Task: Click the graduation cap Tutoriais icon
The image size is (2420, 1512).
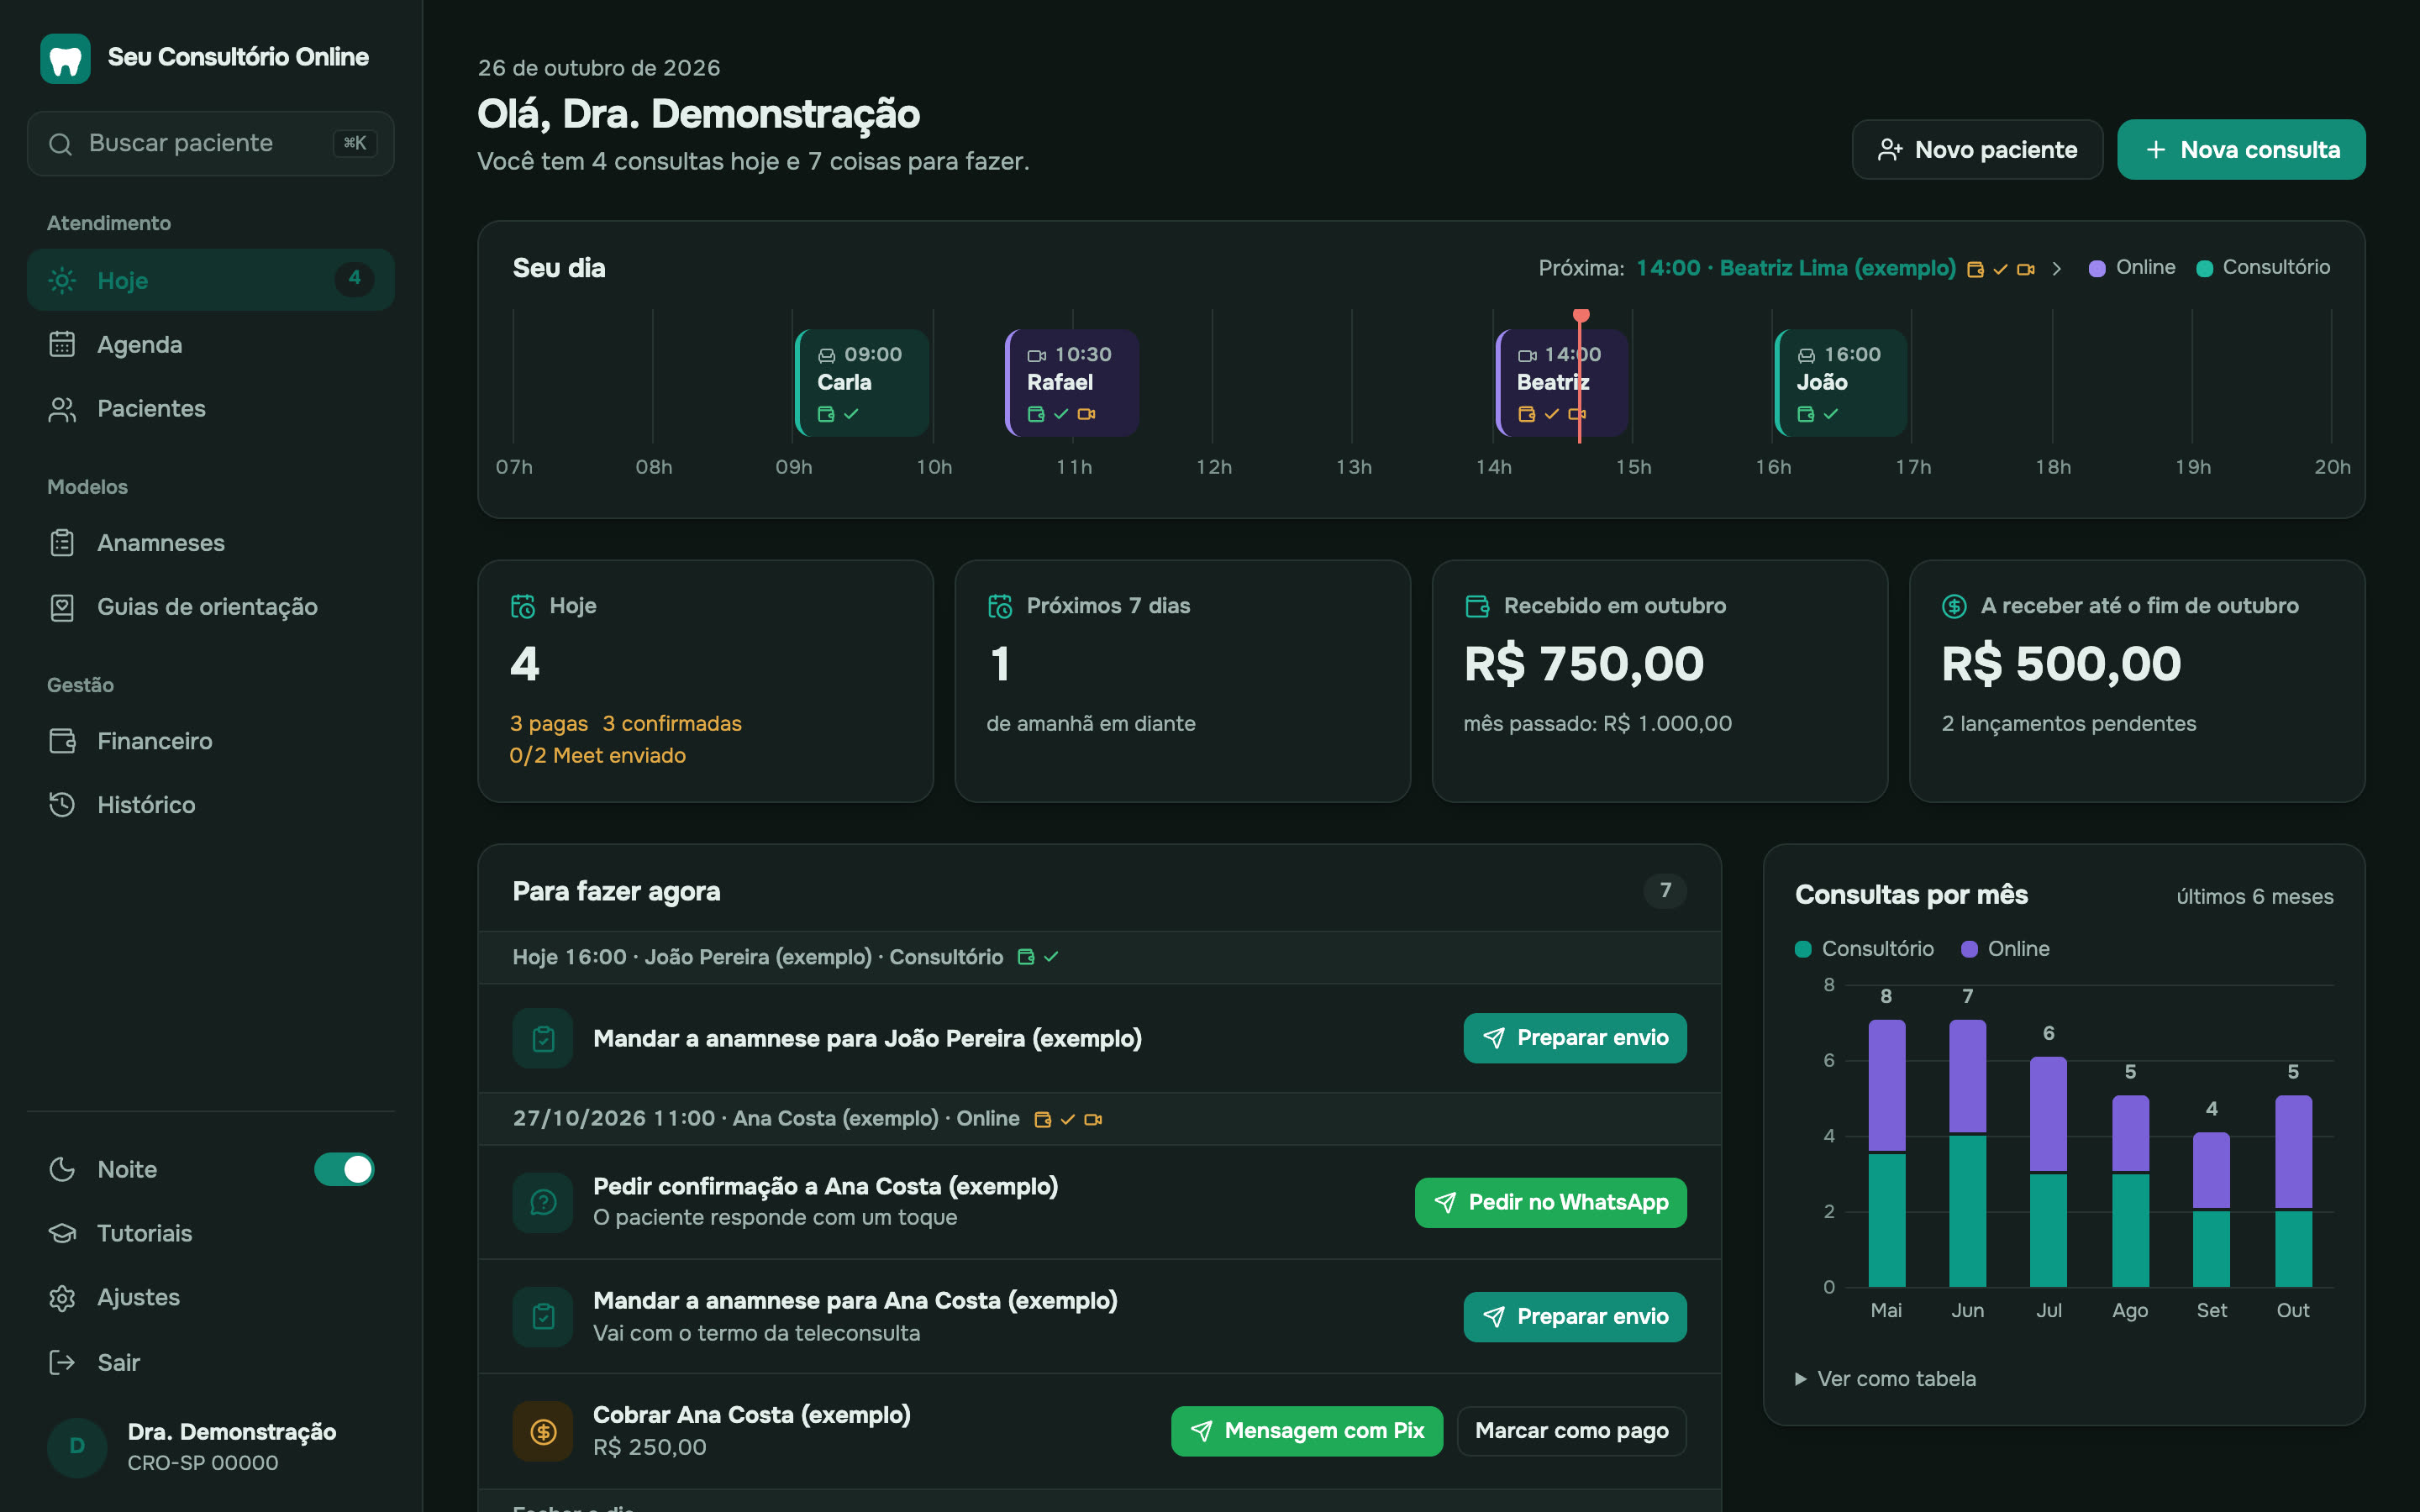Action: pyautogui.click(x=62, y=1233)
